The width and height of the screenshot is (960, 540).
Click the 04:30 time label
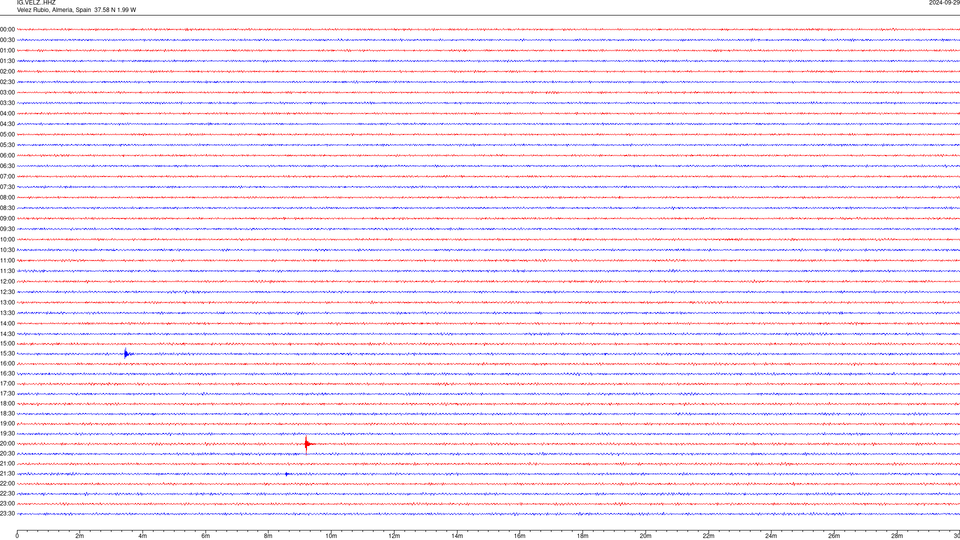tap(7, 124)
